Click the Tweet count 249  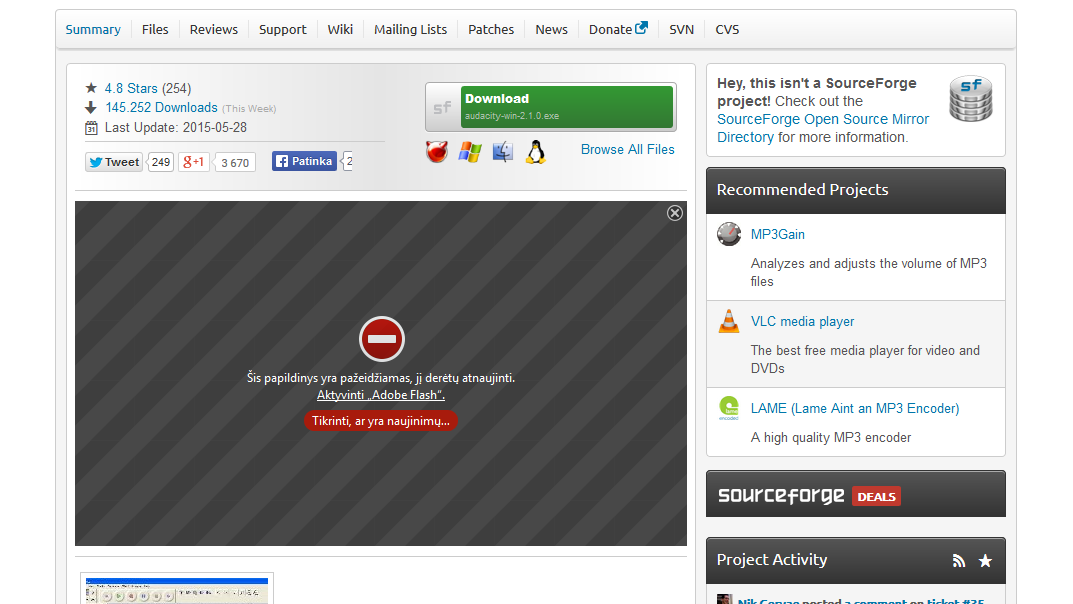click(161, 162)
